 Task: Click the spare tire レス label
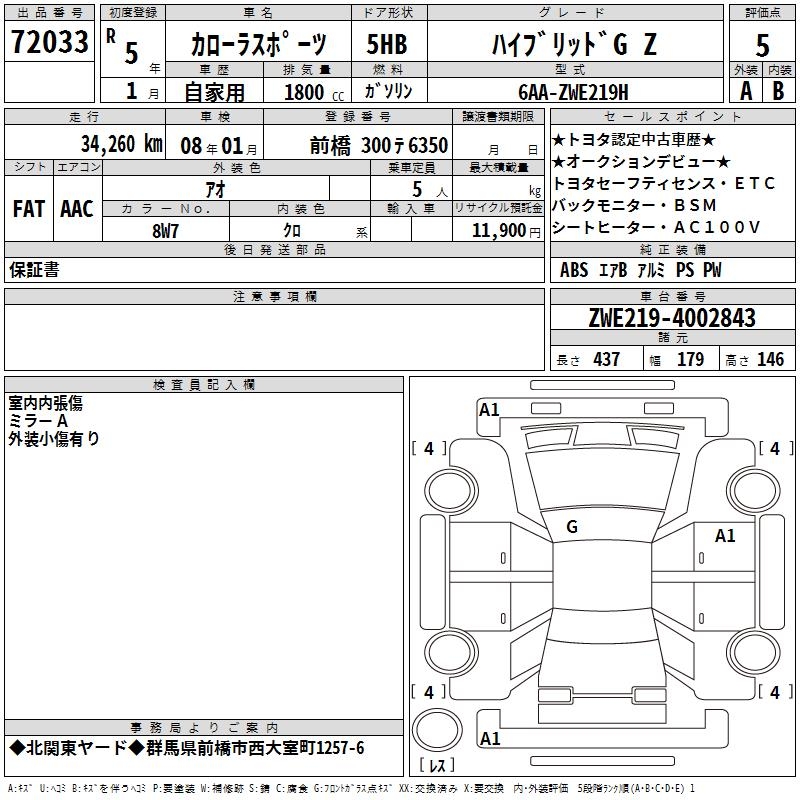pos(437,764)
